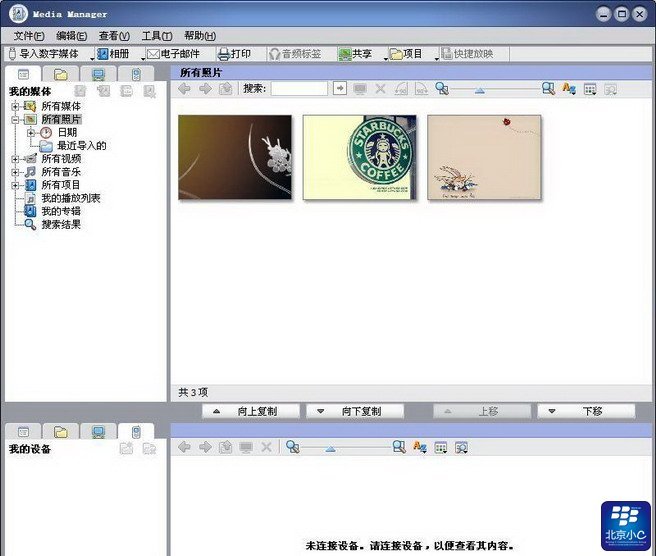Click the 打印 print button

[x=235, y=54]
